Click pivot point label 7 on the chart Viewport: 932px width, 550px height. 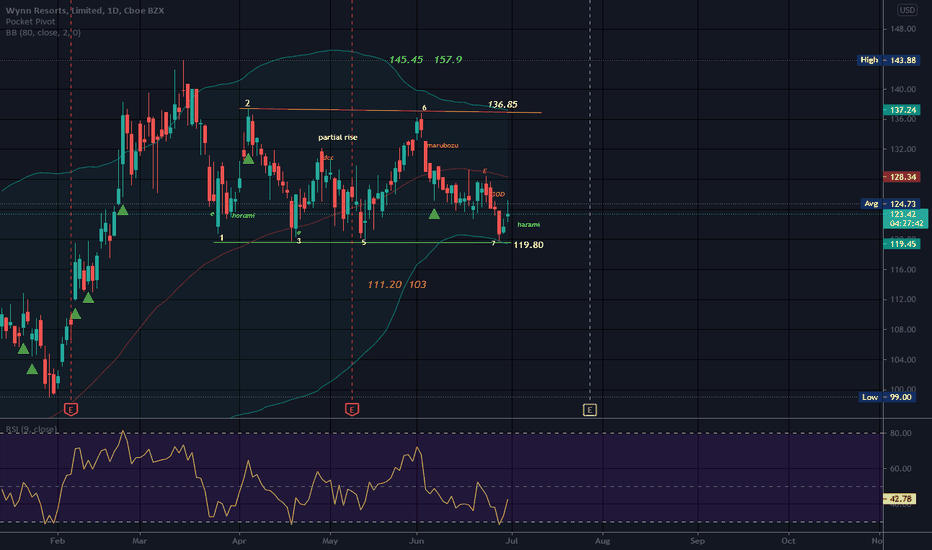pyautogui.click(x=493, y=243)
